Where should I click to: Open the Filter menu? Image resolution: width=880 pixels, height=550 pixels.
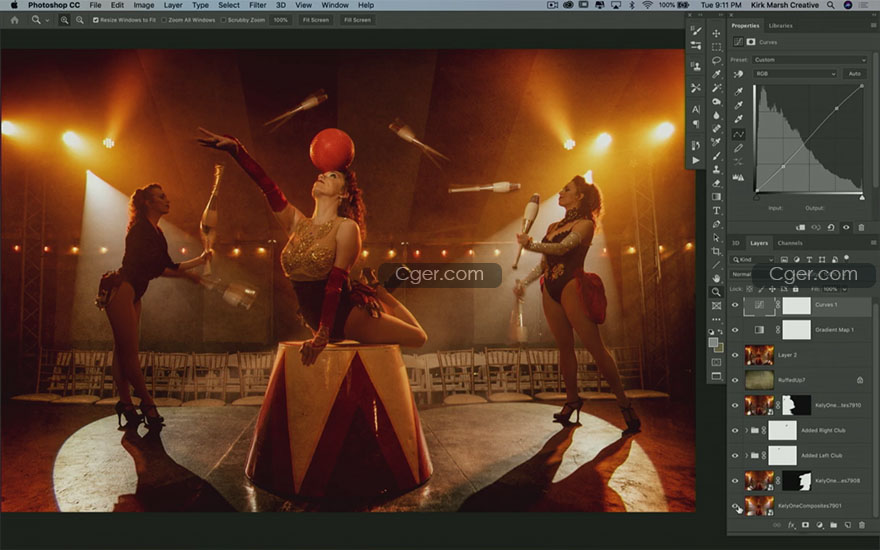258,5
